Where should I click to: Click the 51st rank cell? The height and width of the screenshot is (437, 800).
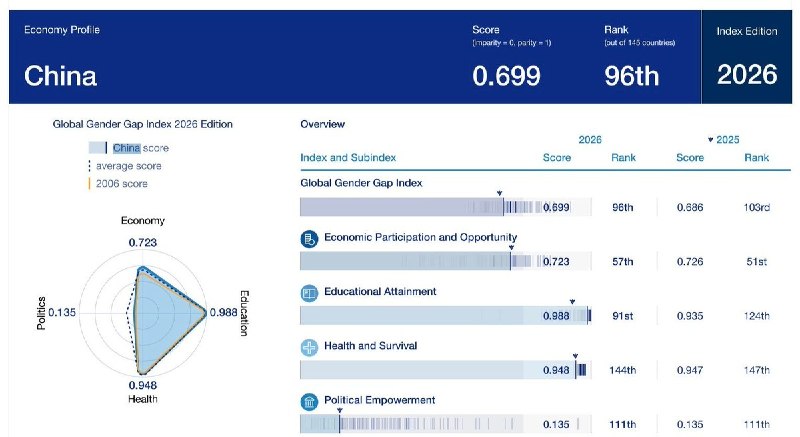757,262
